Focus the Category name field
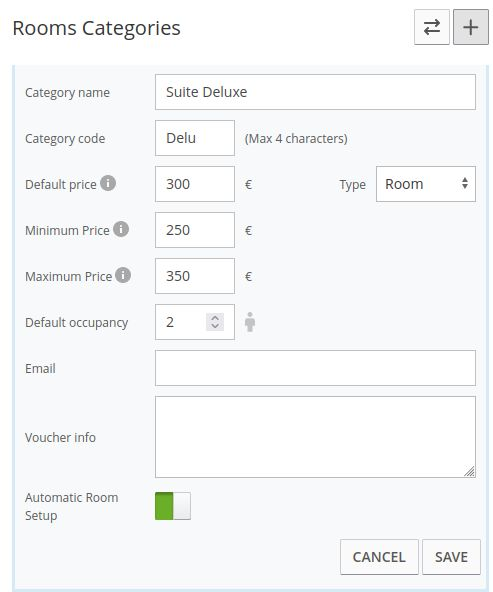This screenshot has width=493, height=592. tap(315, 92)
